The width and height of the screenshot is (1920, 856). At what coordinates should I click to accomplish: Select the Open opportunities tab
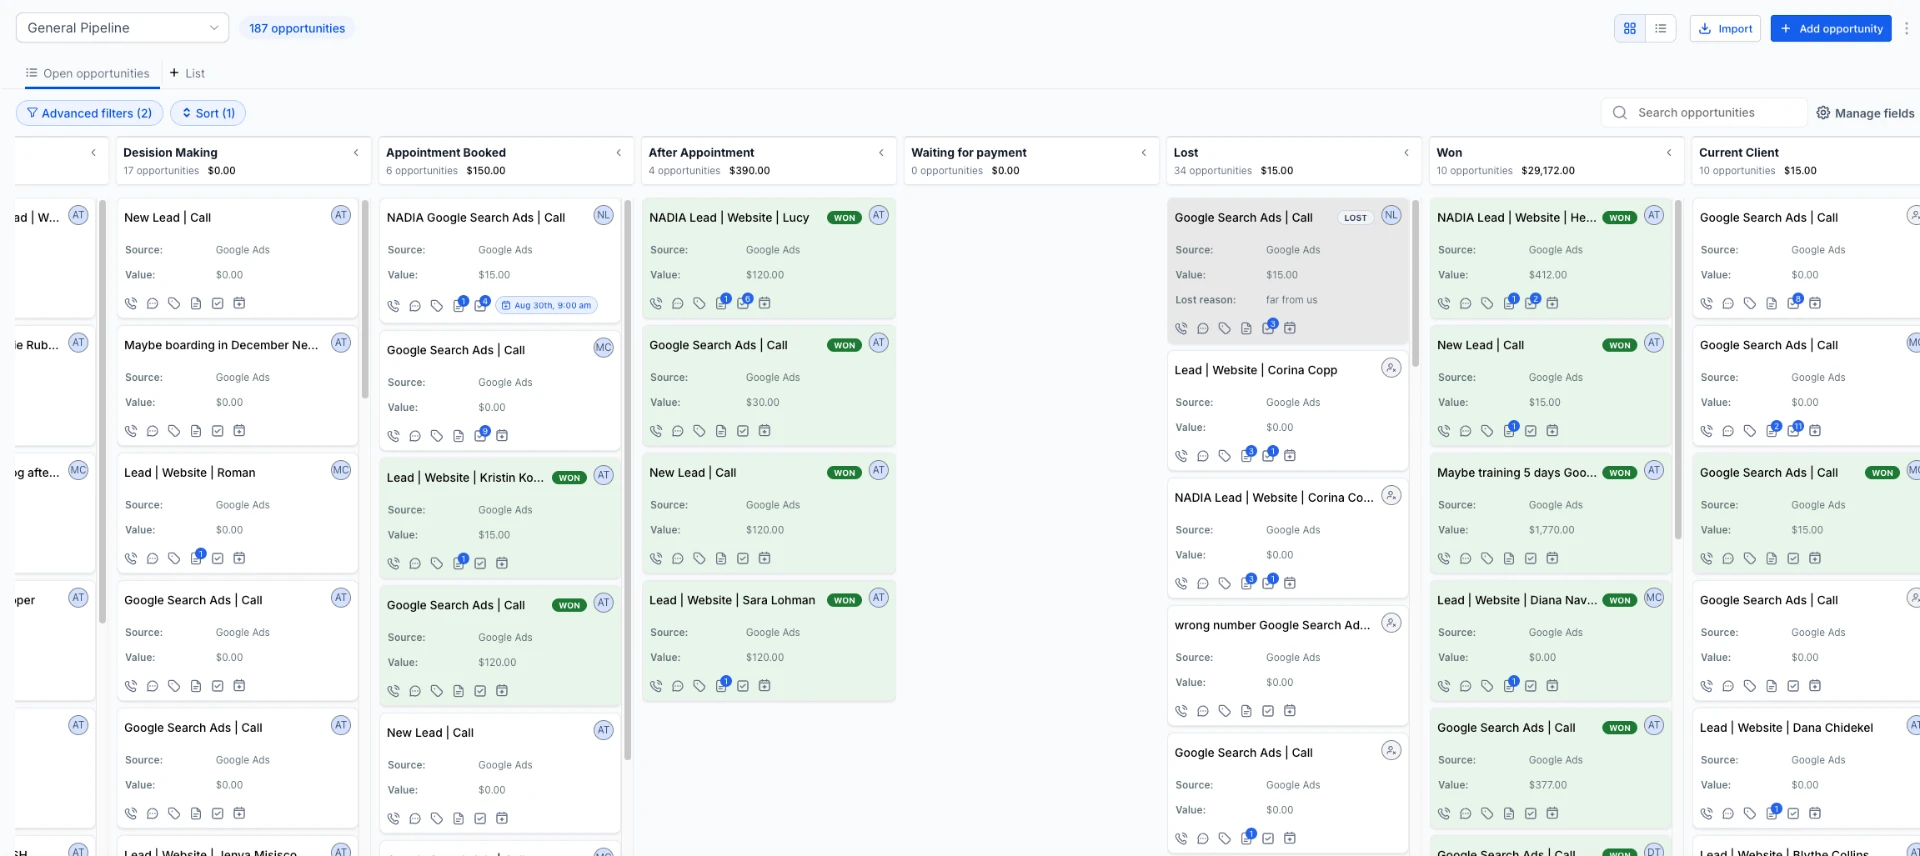click(88, 73)
